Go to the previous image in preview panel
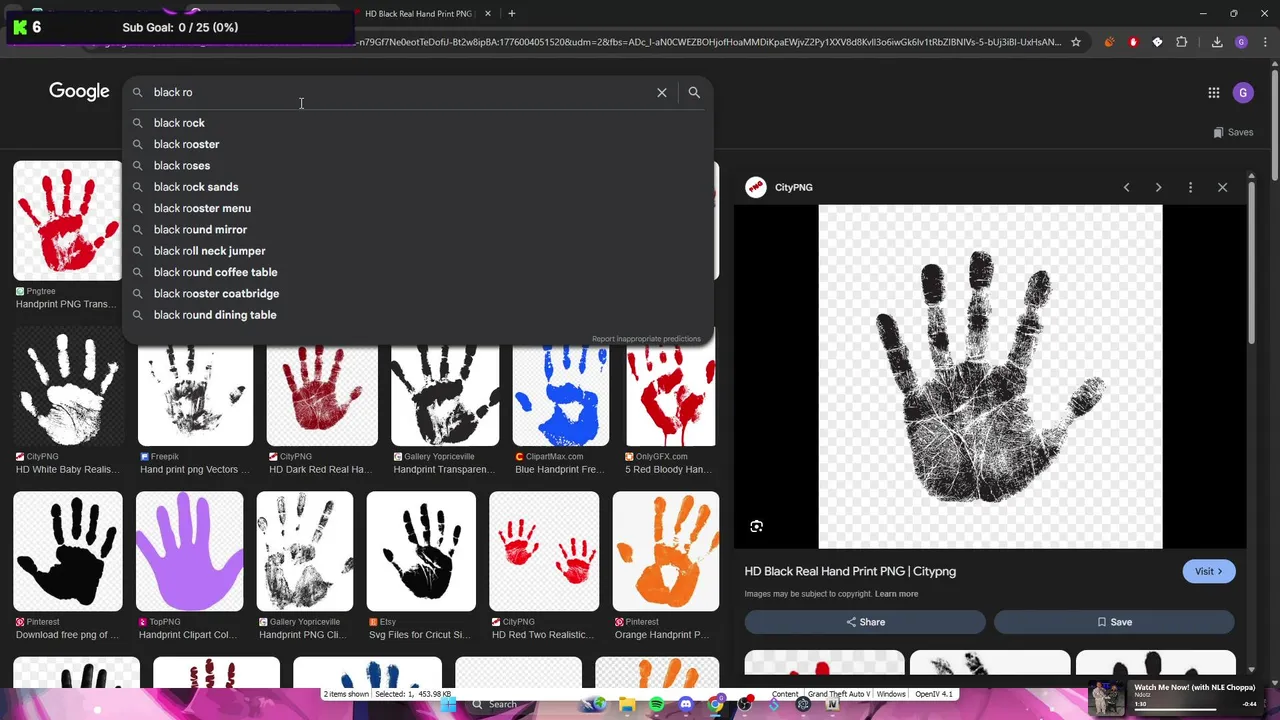 coord(1126,187)
